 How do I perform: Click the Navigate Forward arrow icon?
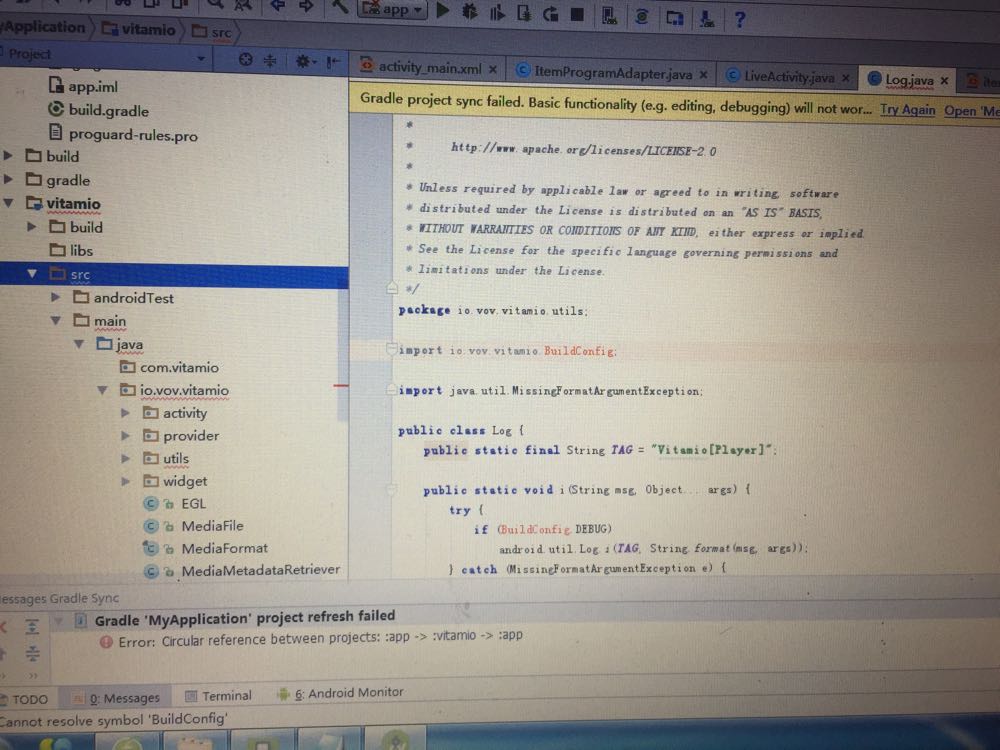(306, 6)
